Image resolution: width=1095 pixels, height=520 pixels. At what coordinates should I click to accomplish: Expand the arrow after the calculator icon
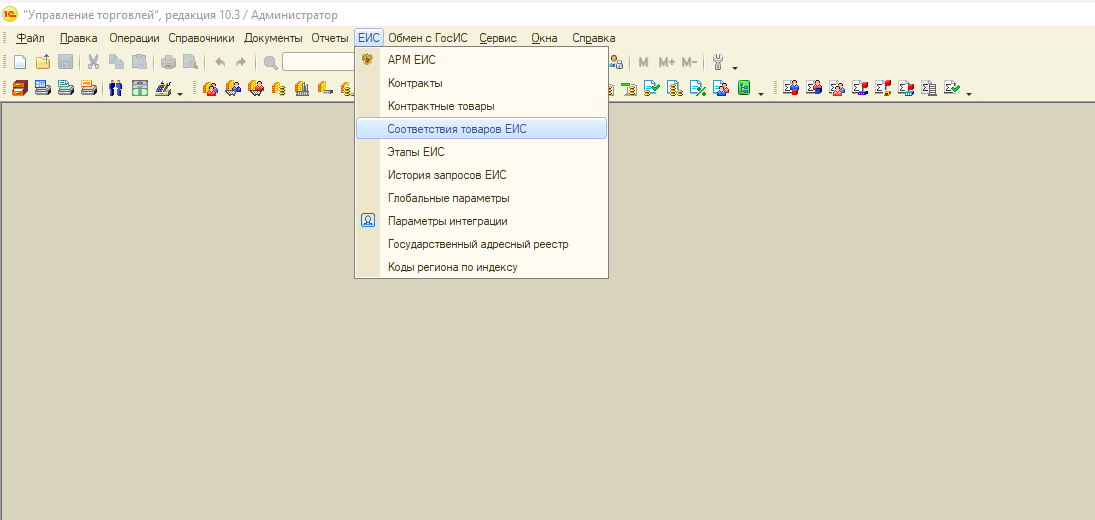[x=180, y=94]
